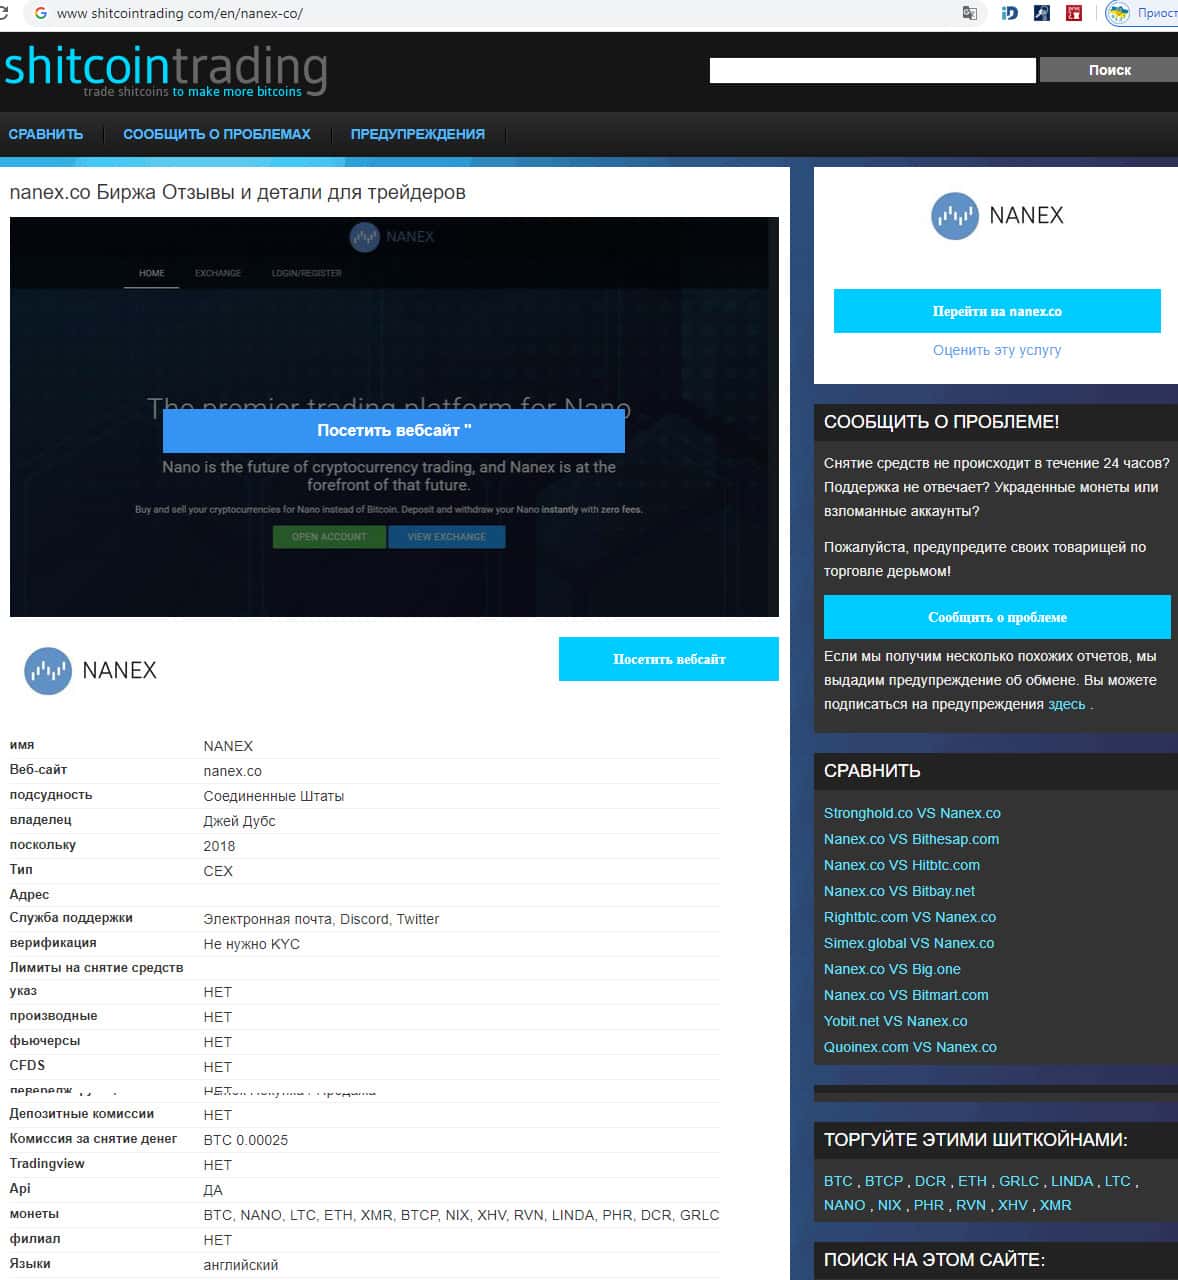Click the Поиск search button
1178x1280 pixels.
1109,70
